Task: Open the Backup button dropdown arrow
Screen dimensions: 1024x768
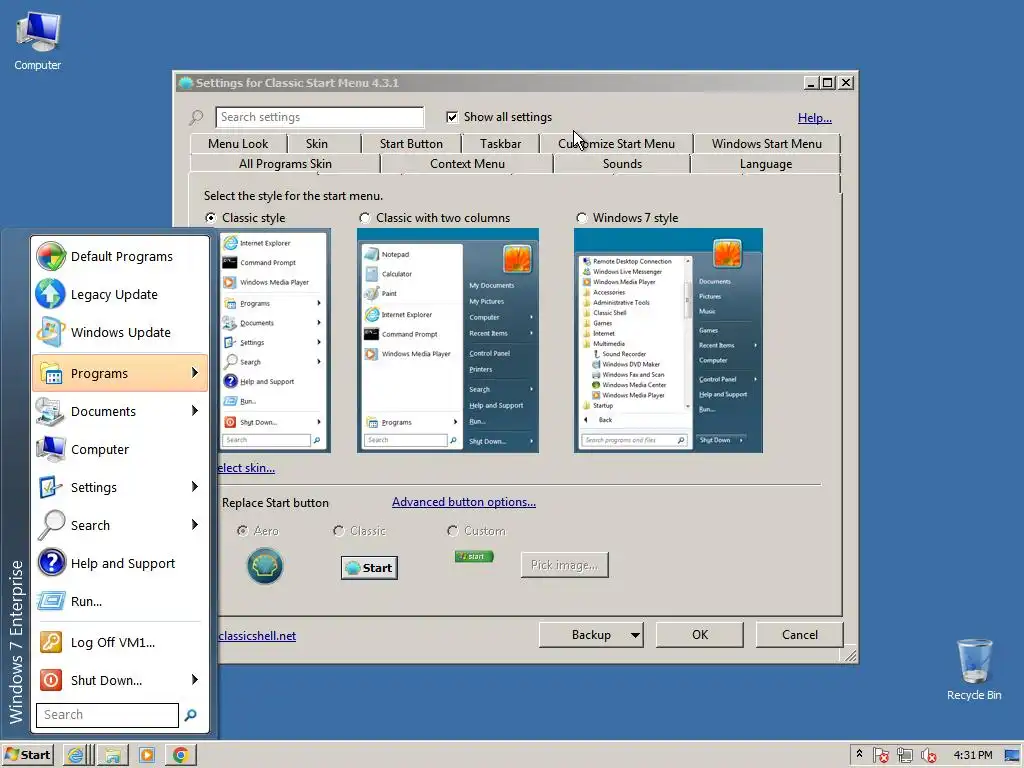Action: [x=635, y=635]
